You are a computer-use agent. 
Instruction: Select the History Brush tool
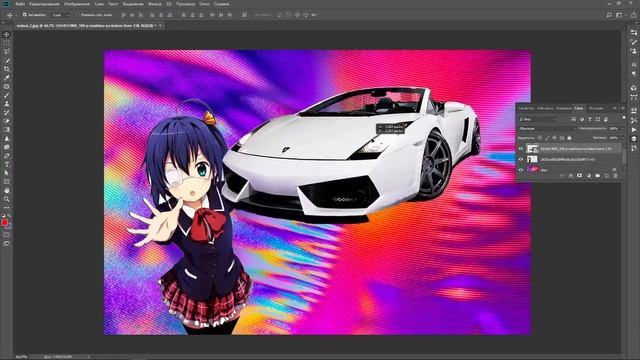[7, 112]
